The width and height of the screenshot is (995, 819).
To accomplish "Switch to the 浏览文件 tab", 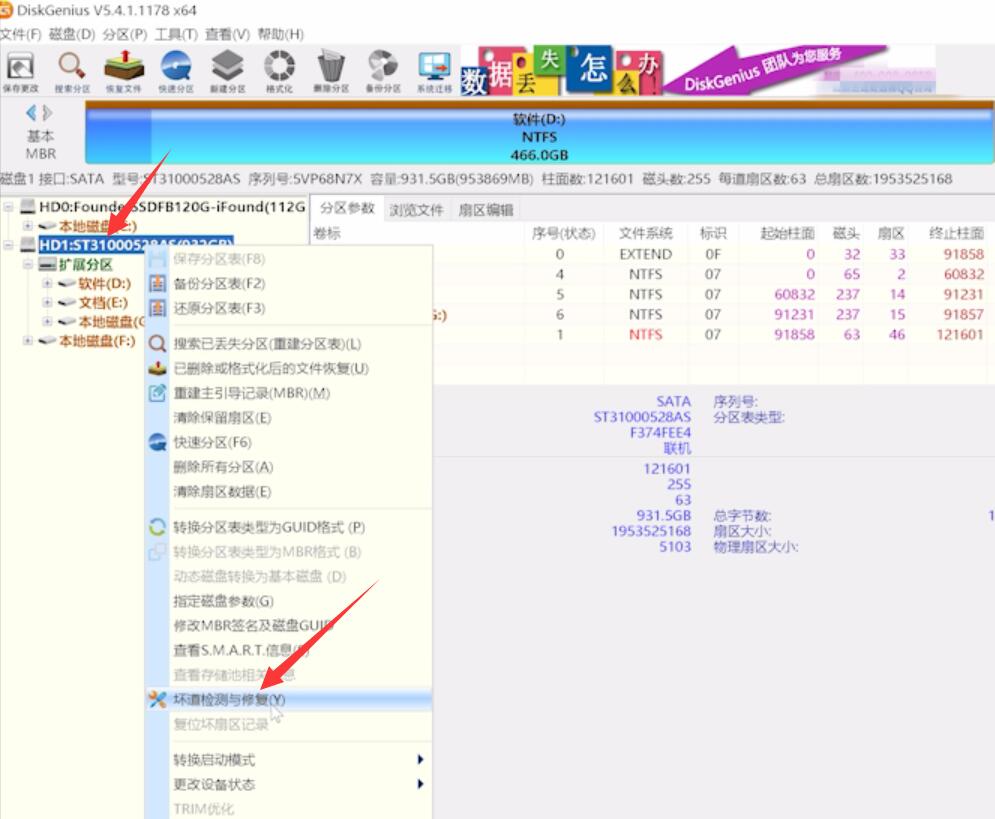I will click(x=416, y=210).
